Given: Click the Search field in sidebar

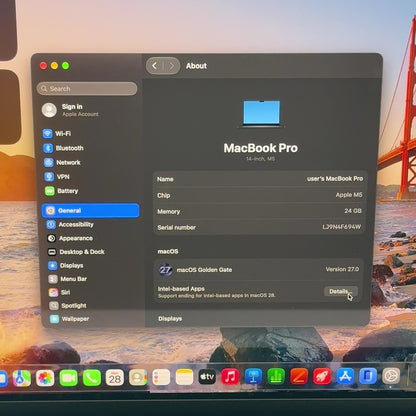Looking at the screenshot, I should point(87,89).
